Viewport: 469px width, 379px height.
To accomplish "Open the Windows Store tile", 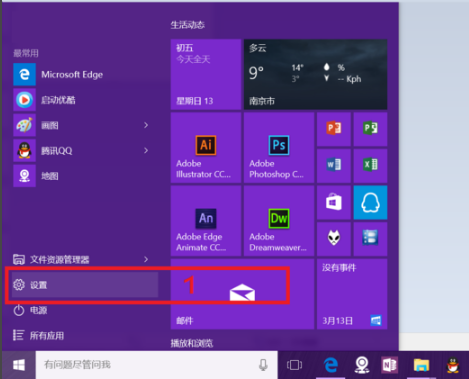I will point(334,203).
